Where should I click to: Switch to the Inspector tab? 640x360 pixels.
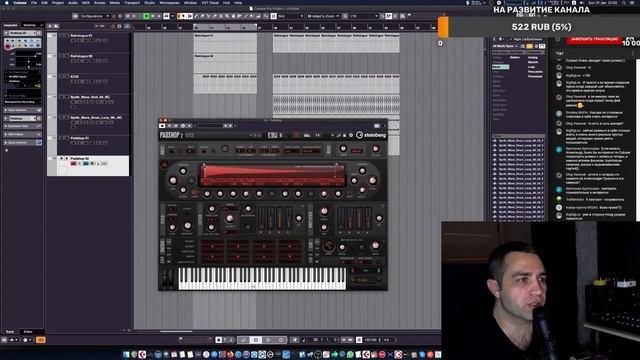[x=11, y=25]
